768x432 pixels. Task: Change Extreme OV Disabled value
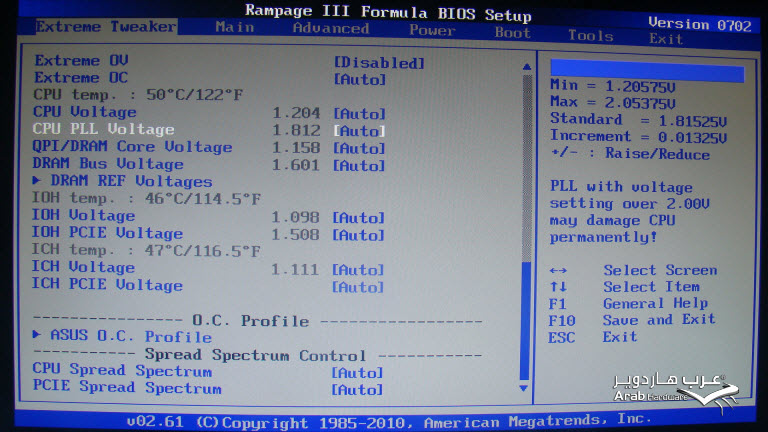[x=379, y=63]
